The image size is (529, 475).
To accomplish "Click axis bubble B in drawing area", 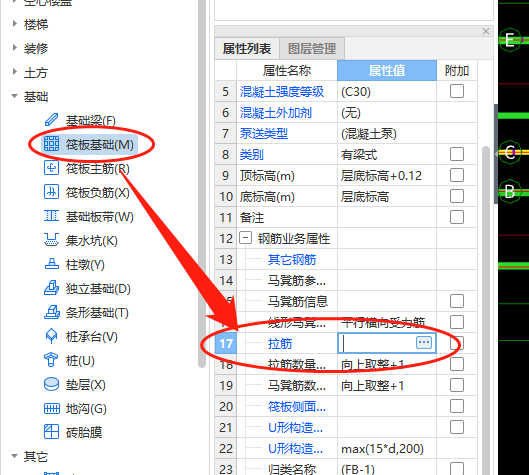I will (510, 191).
